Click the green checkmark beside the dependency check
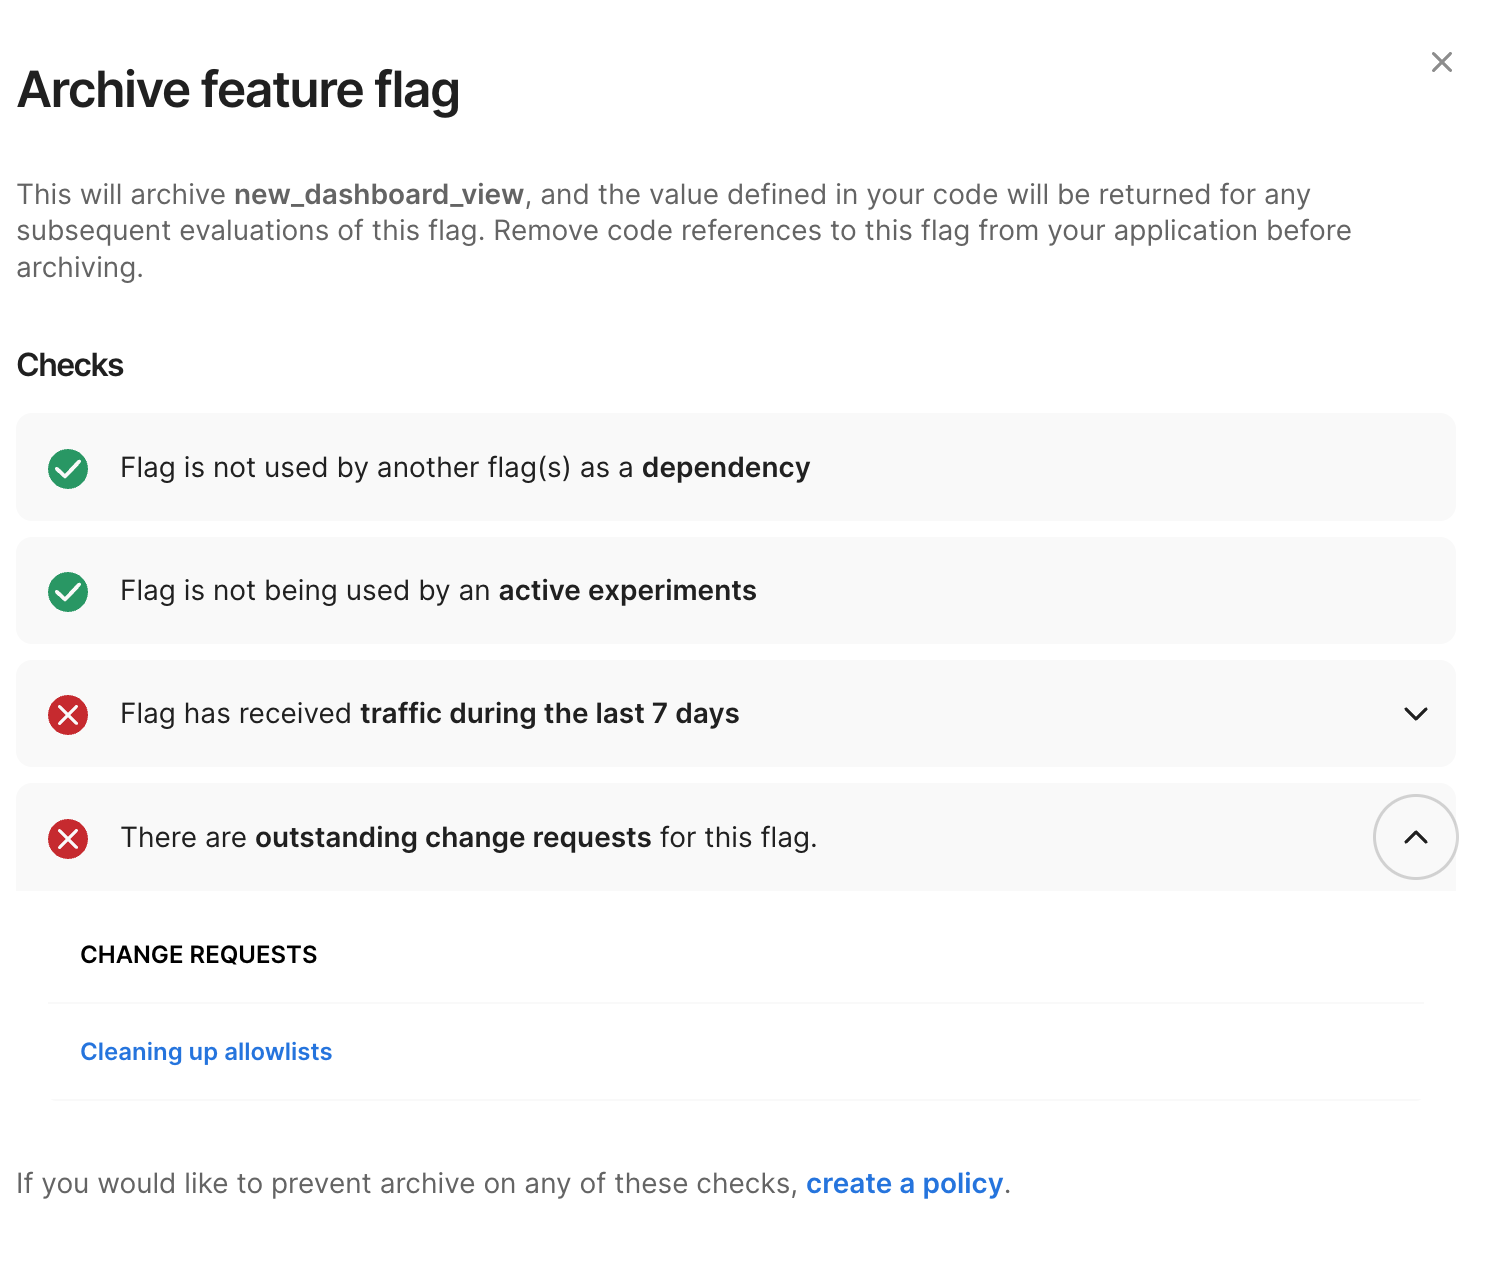Screen dimensions: 1500x1264 coord(68,468)
